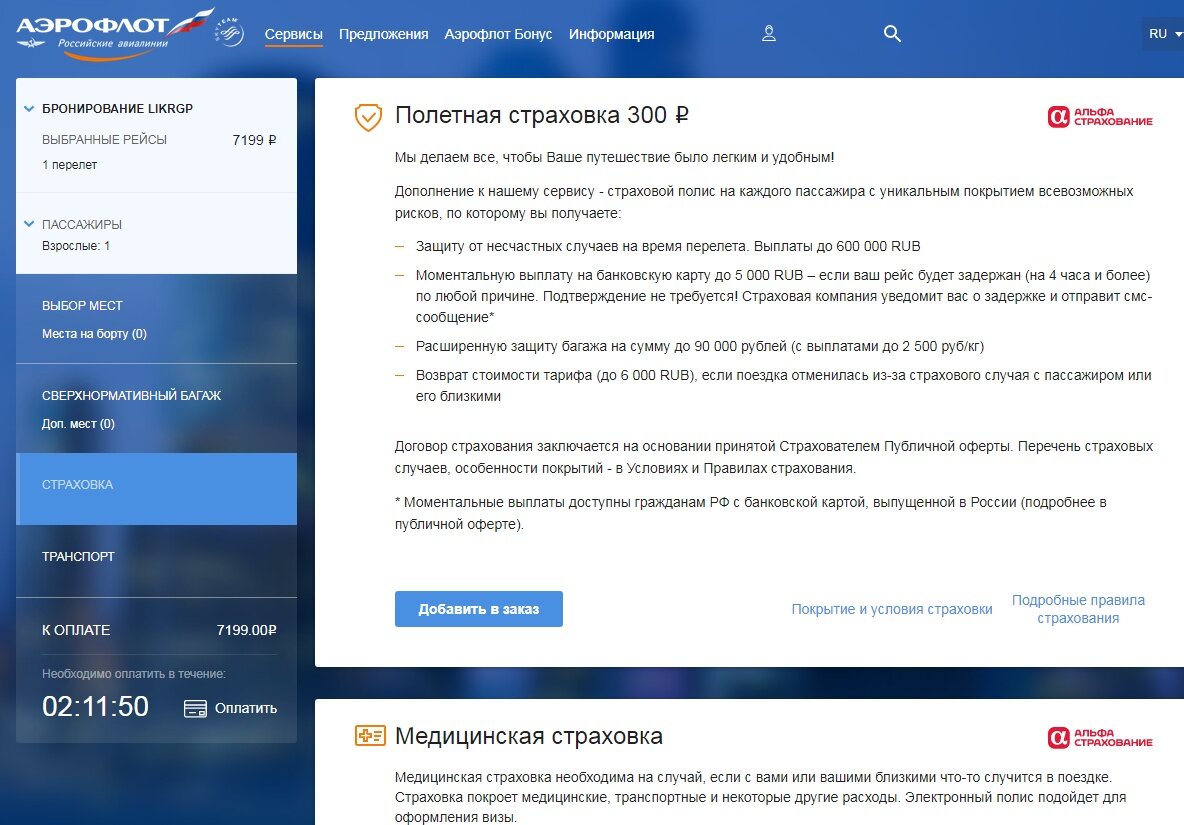Click 'Места на борту (0)' text
Screen dimensions: 1184x825
pyautogui.click(x=94, y=334)
